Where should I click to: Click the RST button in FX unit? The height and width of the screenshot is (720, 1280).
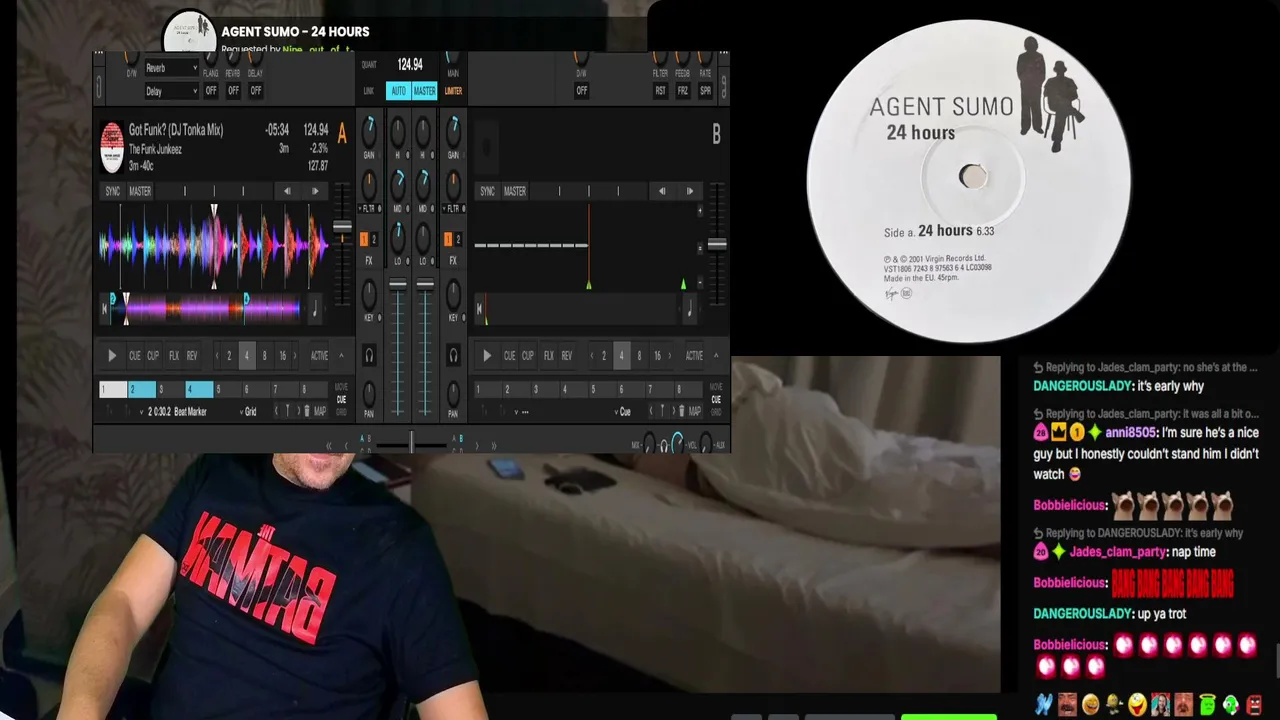[660, 91]
